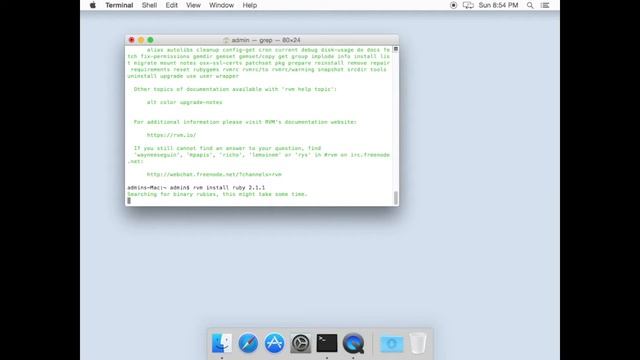Click the Terminal window title text
The height and width of the screenshot is (360, 640).
click(x=266, y=40)
